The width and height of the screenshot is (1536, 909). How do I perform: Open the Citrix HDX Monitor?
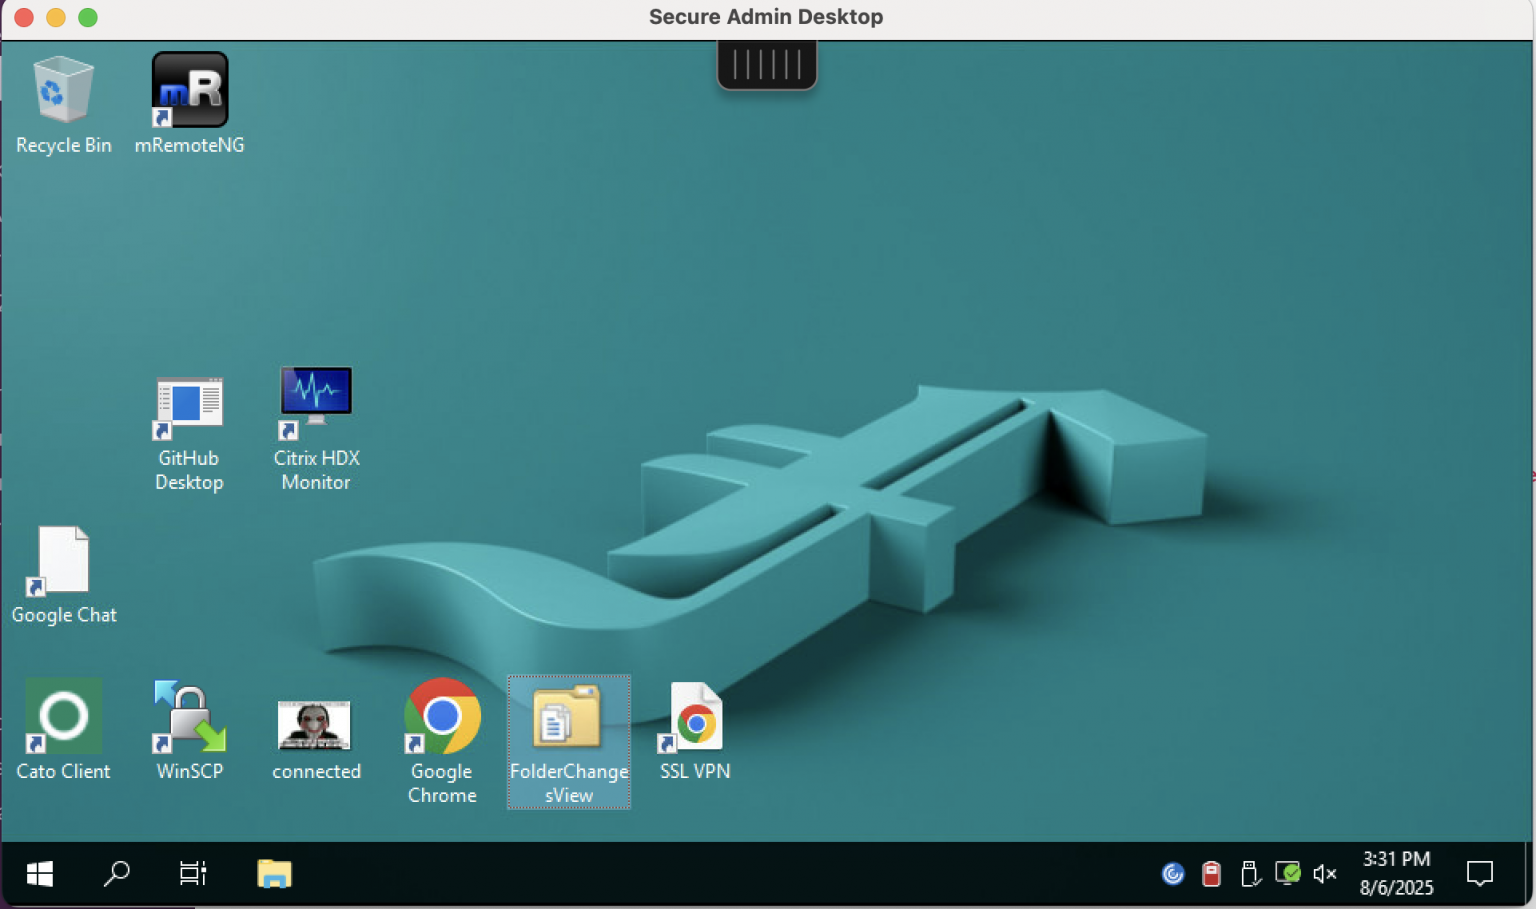click(x=316, y=393)
